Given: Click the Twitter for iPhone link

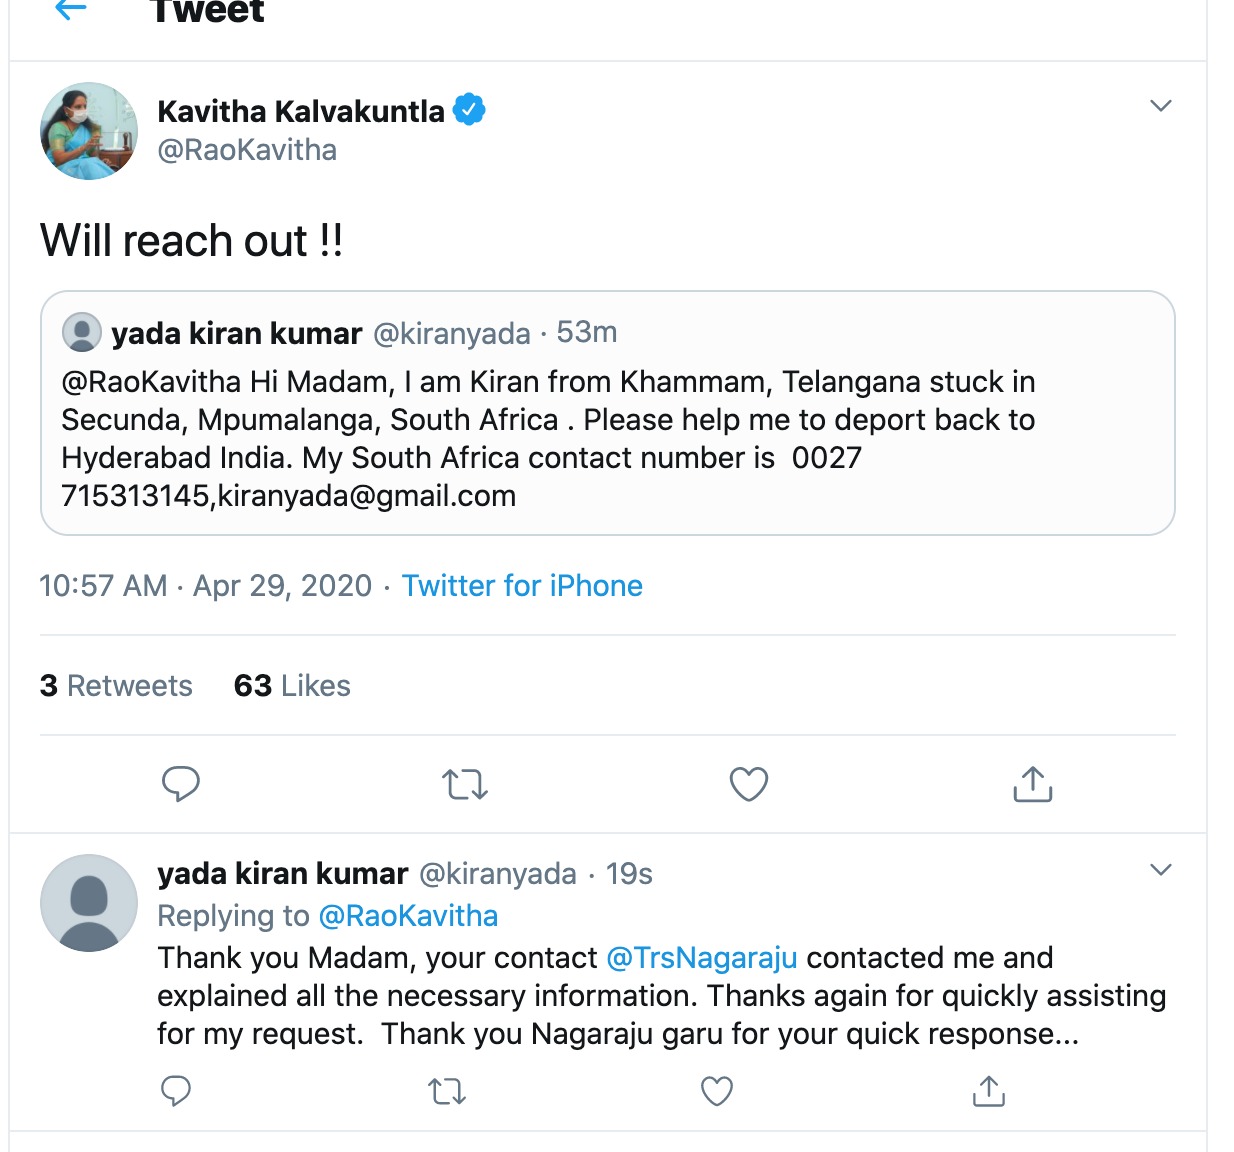Looking at the screenshot, I should pyautogui.click(x=522, y=585).
